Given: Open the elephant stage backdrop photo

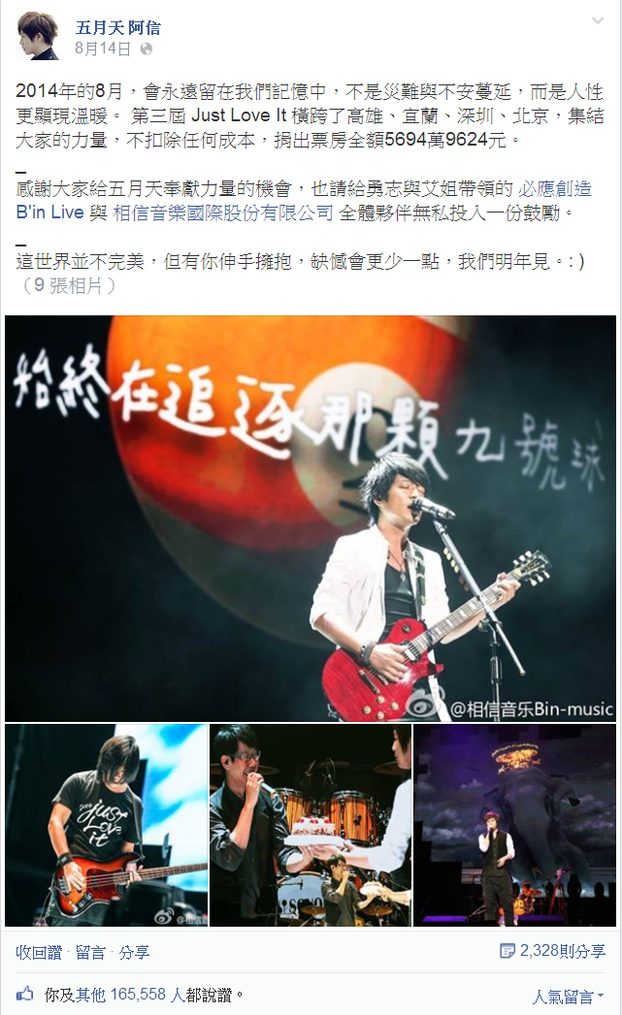Looking at the screenshot, I should [x=515, y=825].
